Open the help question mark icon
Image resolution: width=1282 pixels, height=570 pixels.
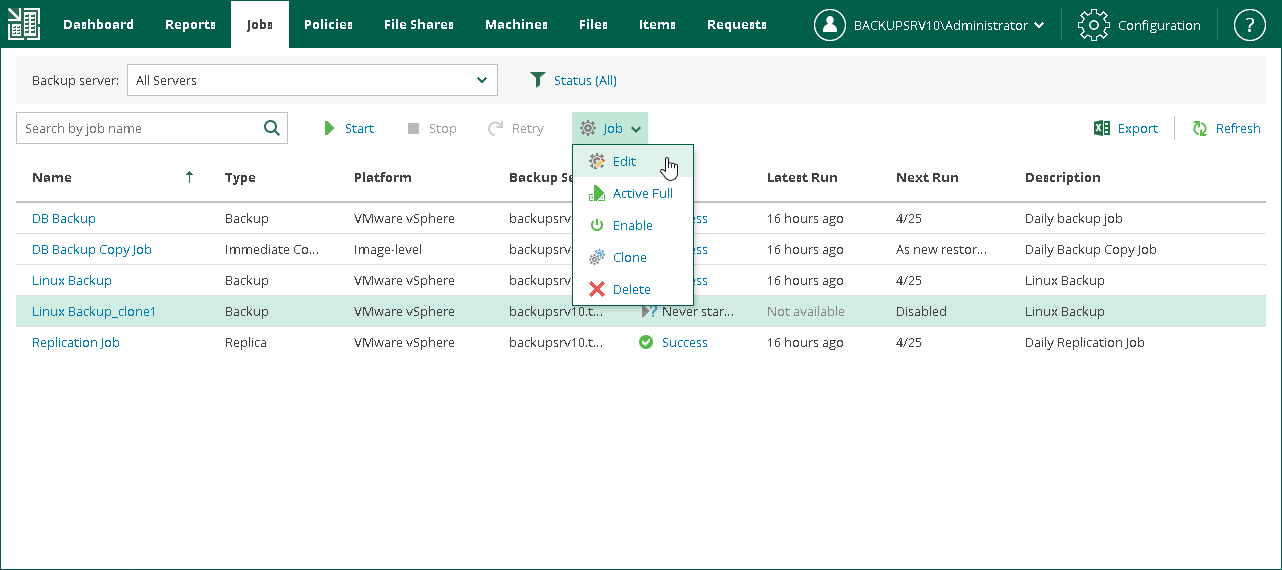(x=1249, y=25)
